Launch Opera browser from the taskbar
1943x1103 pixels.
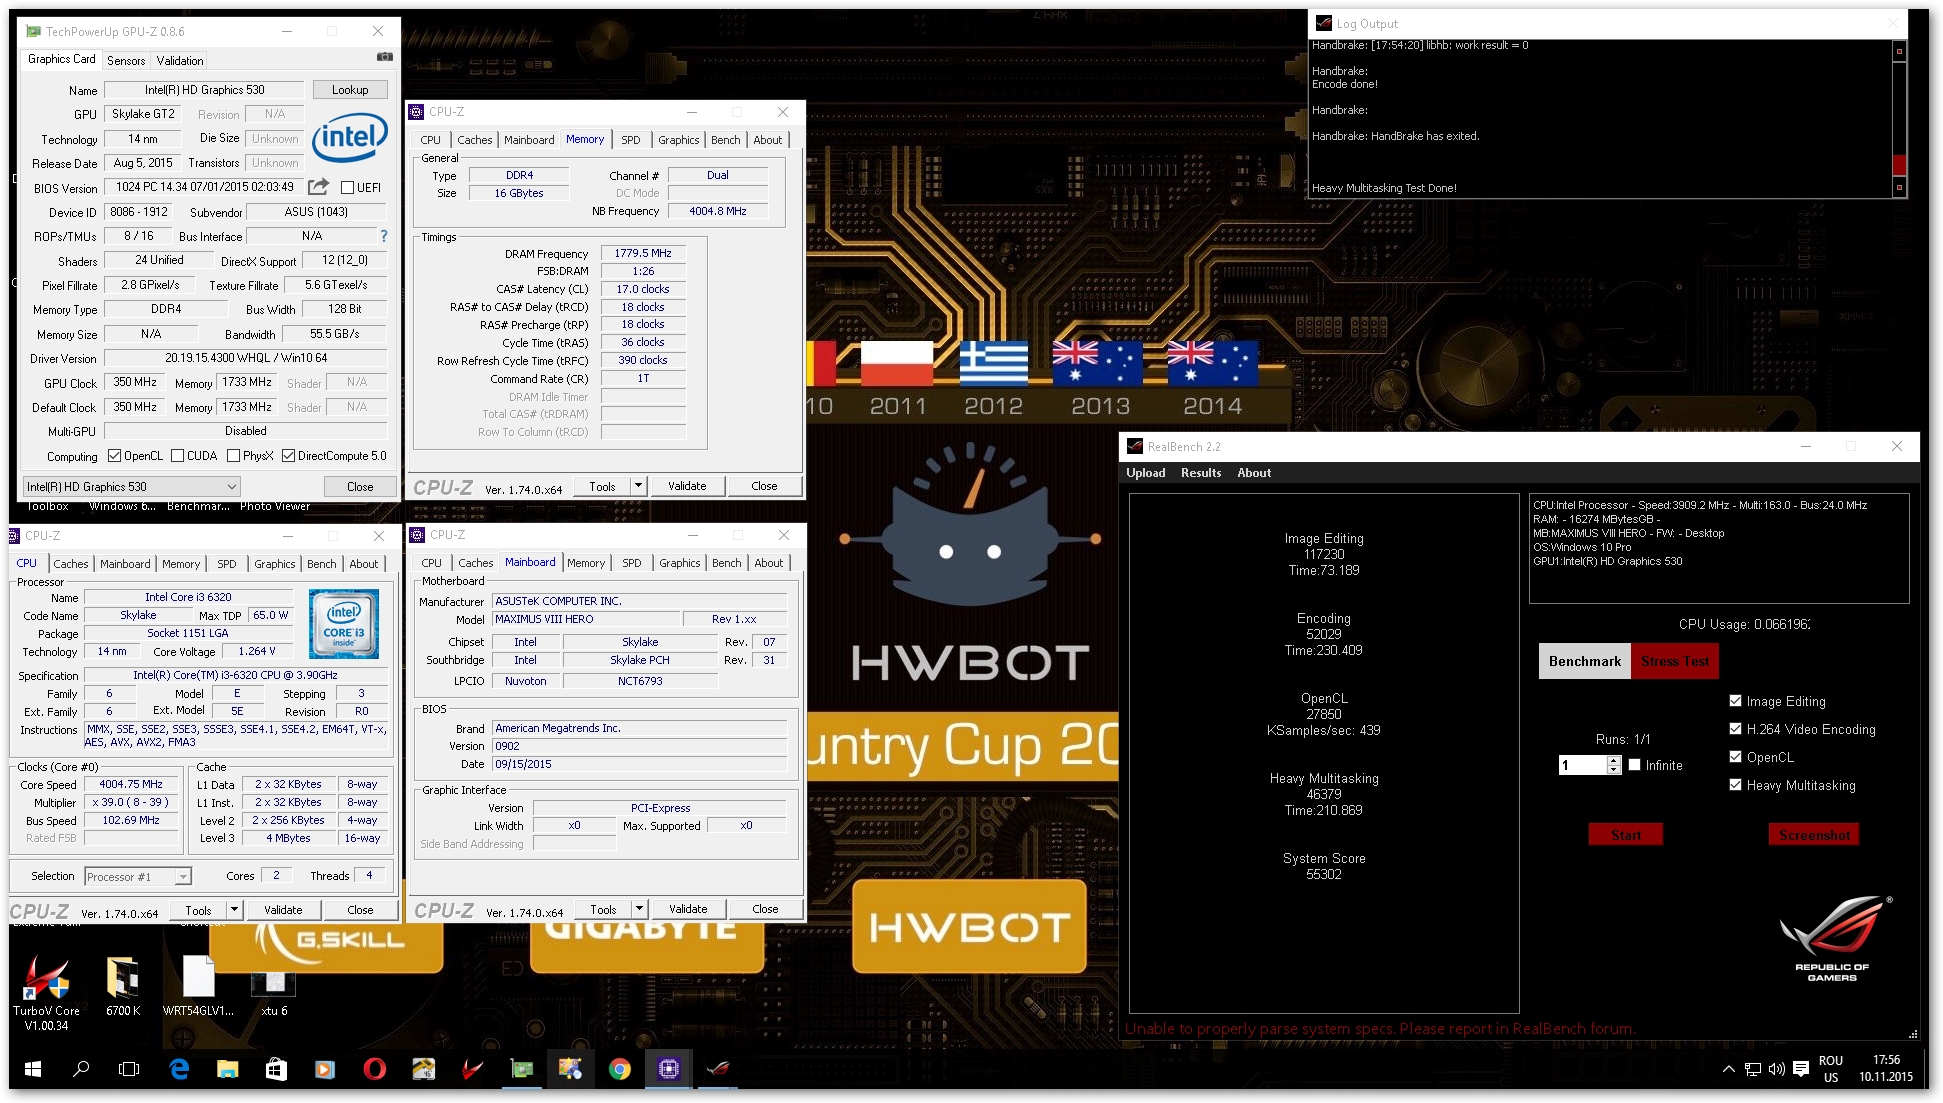click(x=374, y=1069)
